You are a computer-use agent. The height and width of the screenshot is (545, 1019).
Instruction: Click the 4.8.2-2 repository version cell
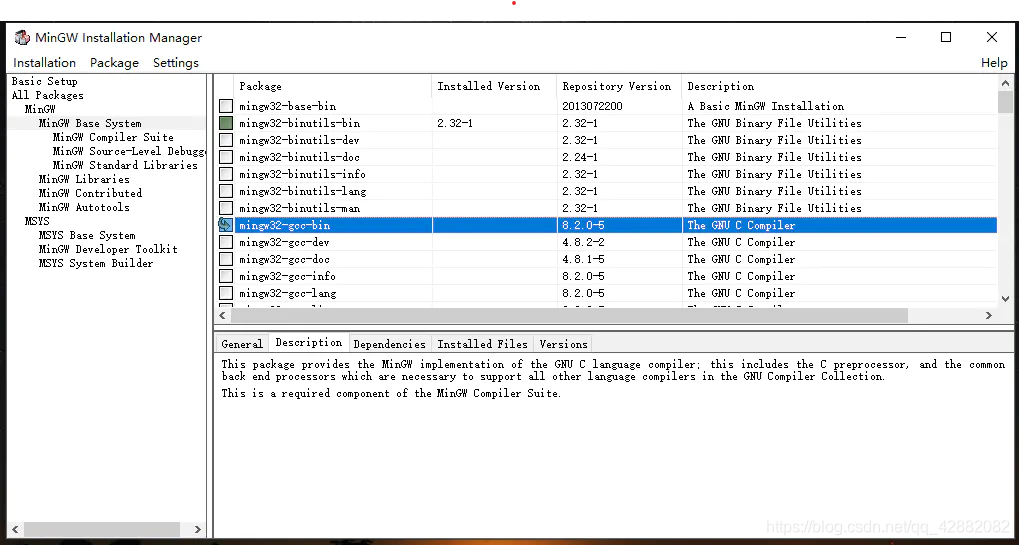(x=583, y=242)
